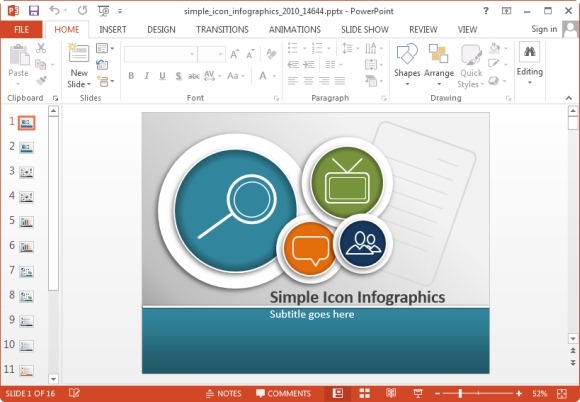The height and width of the screenshot is (402, 580).
Task: Open the Editing group dropdown
Action: [529, 64]
